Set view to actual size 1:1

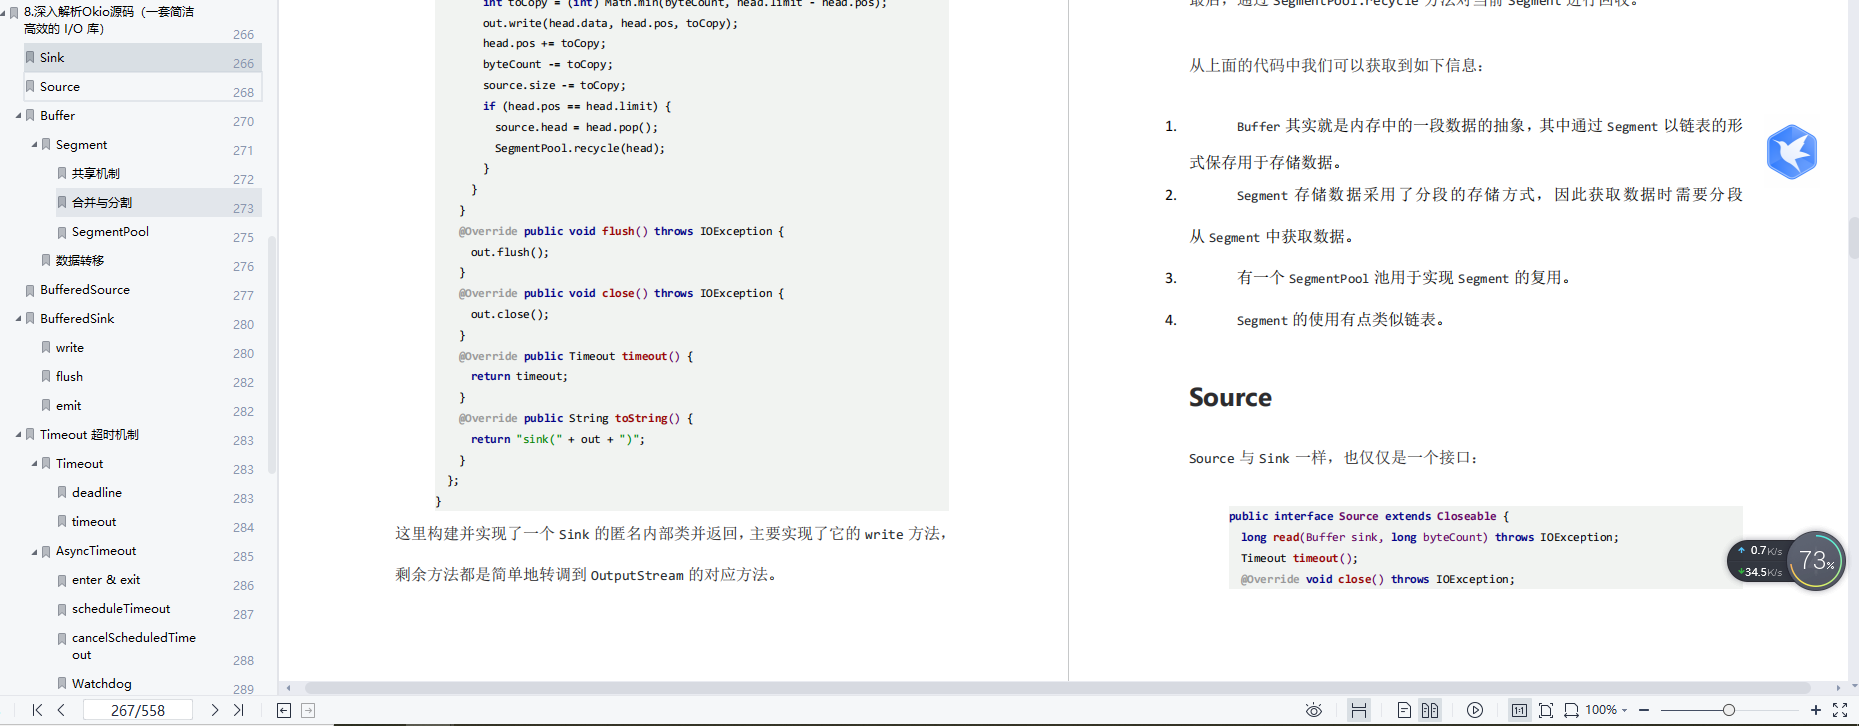point(1519,710)
